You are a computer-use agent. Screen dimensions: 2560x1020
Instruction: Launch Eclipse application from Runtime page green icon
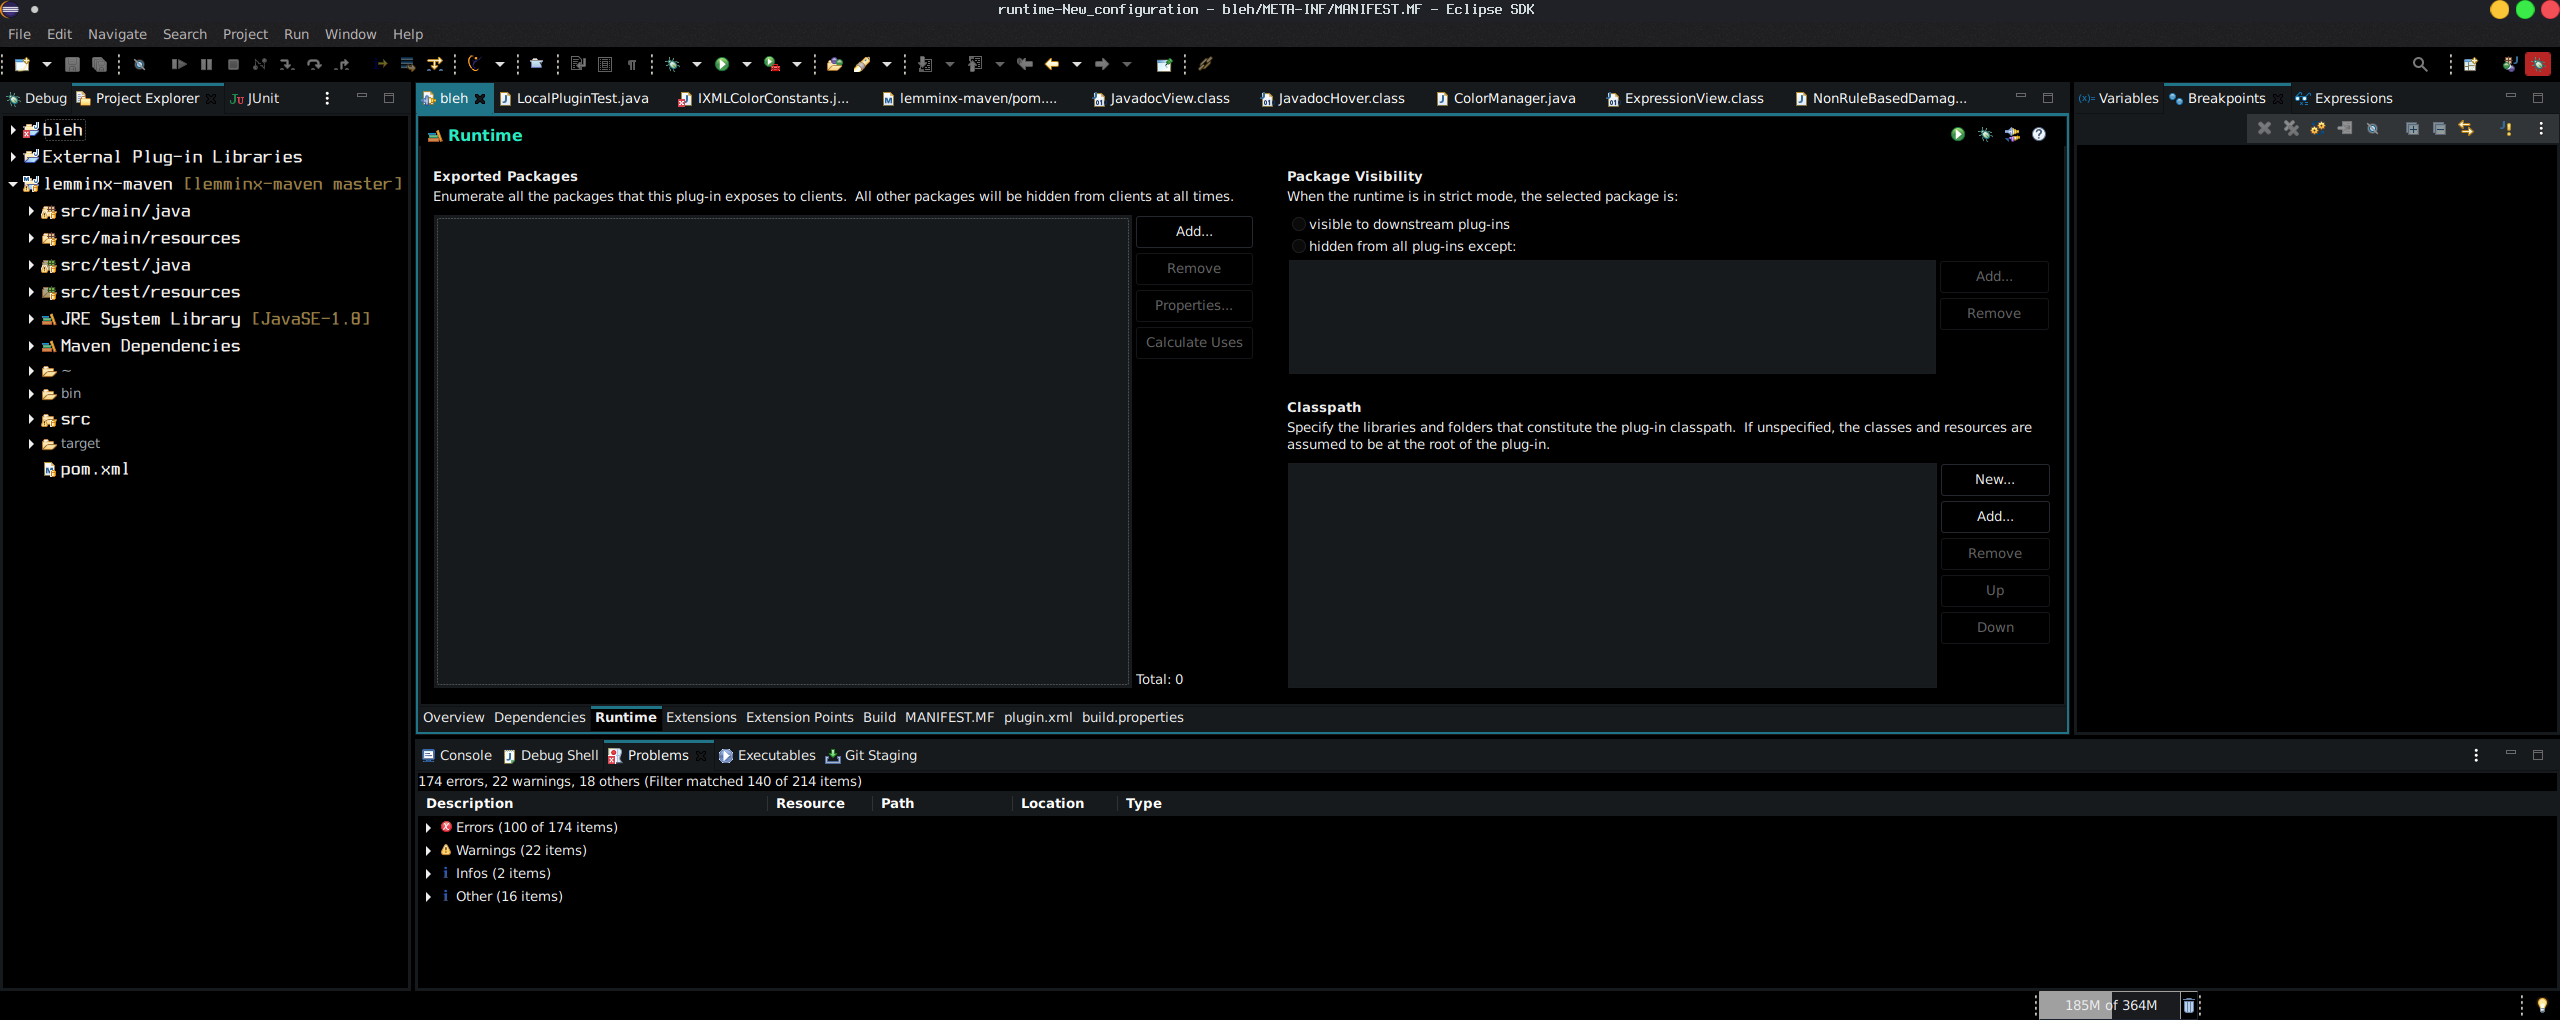[1958, 134]
